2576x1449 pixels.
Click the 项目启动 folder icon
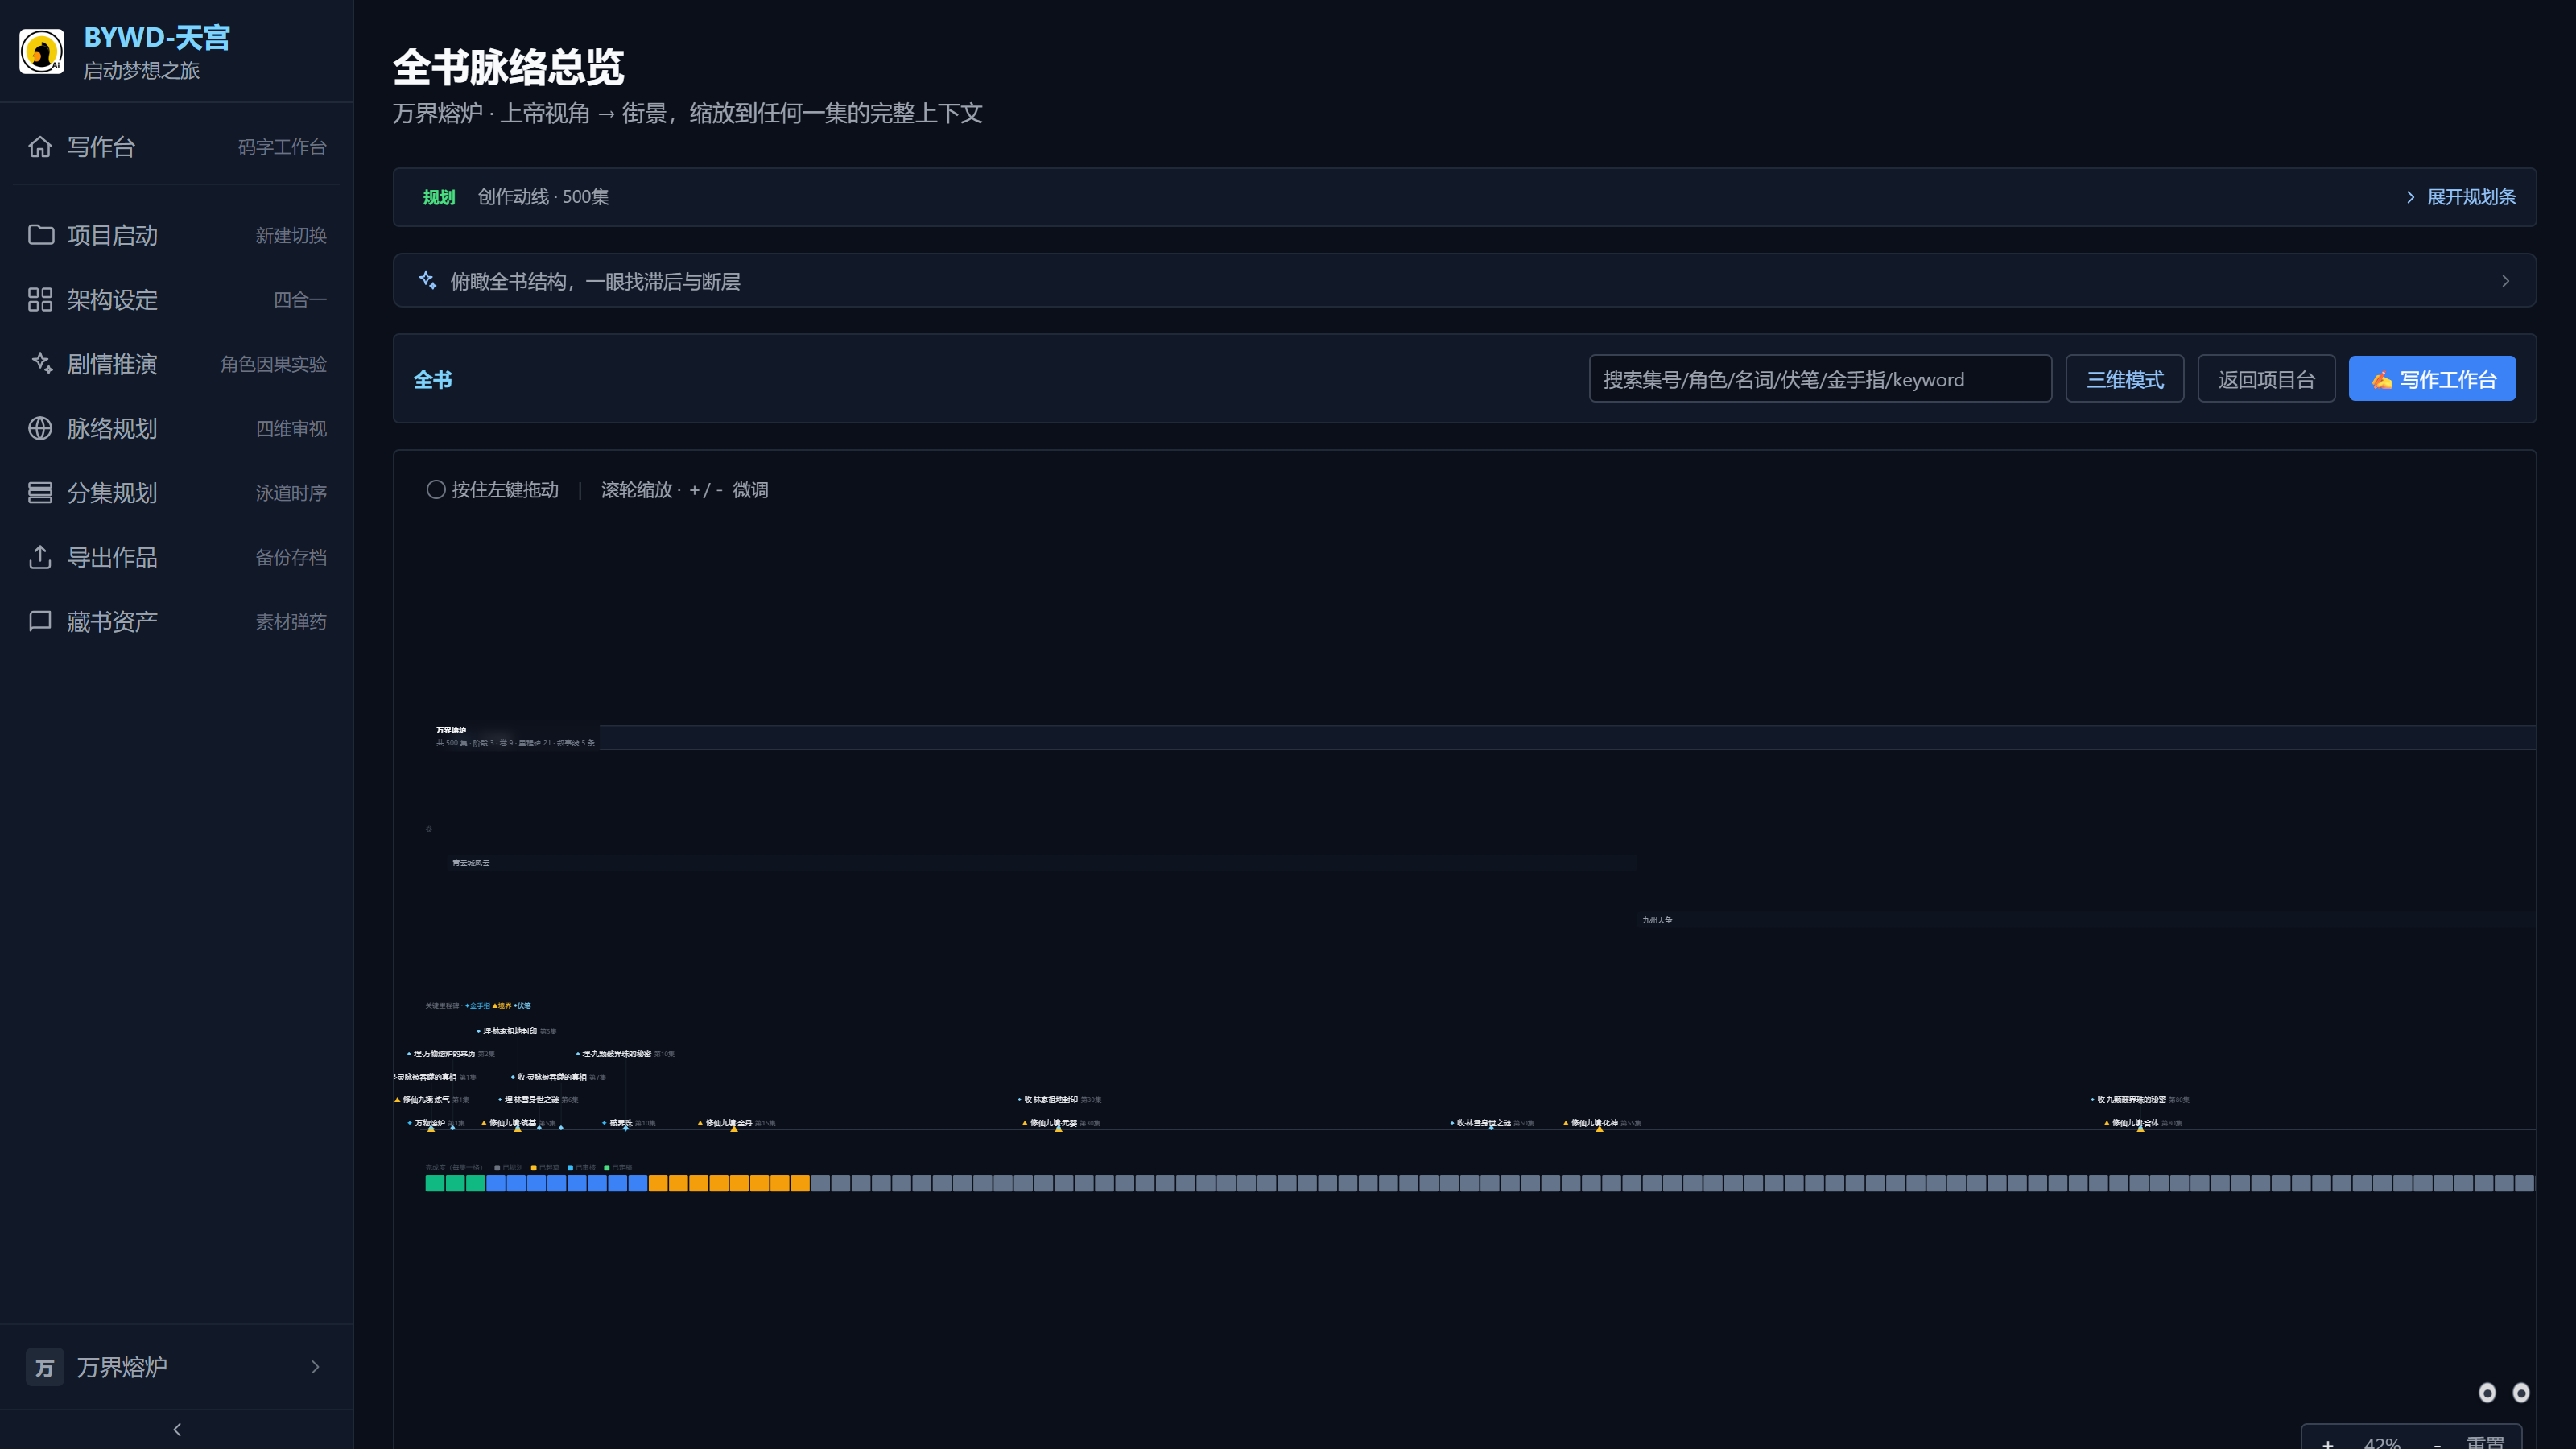(40, 235)
